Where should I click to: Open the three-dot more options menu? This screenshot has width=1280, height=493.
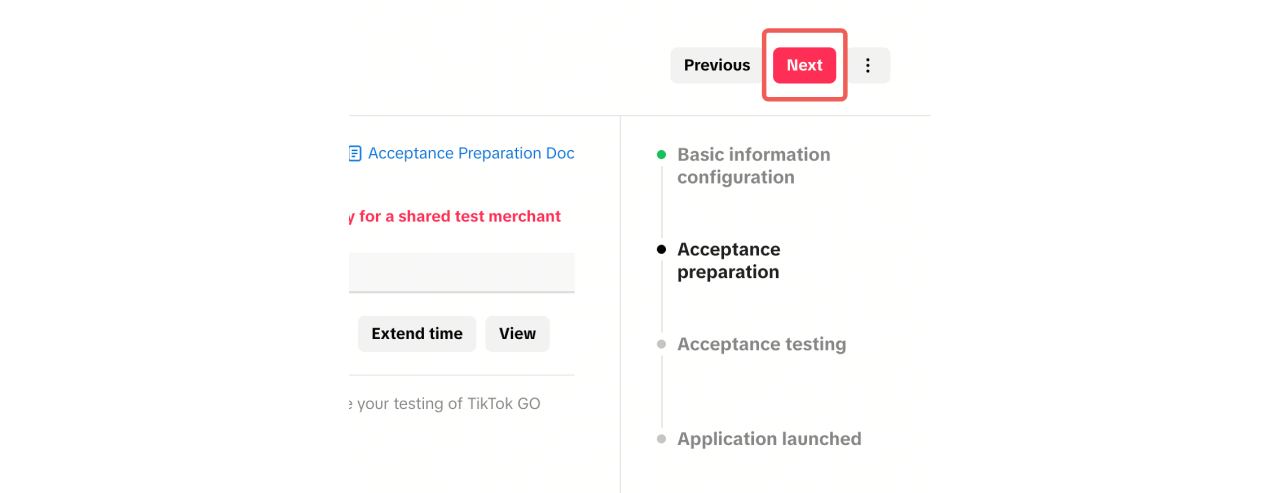tap(868, 65)
